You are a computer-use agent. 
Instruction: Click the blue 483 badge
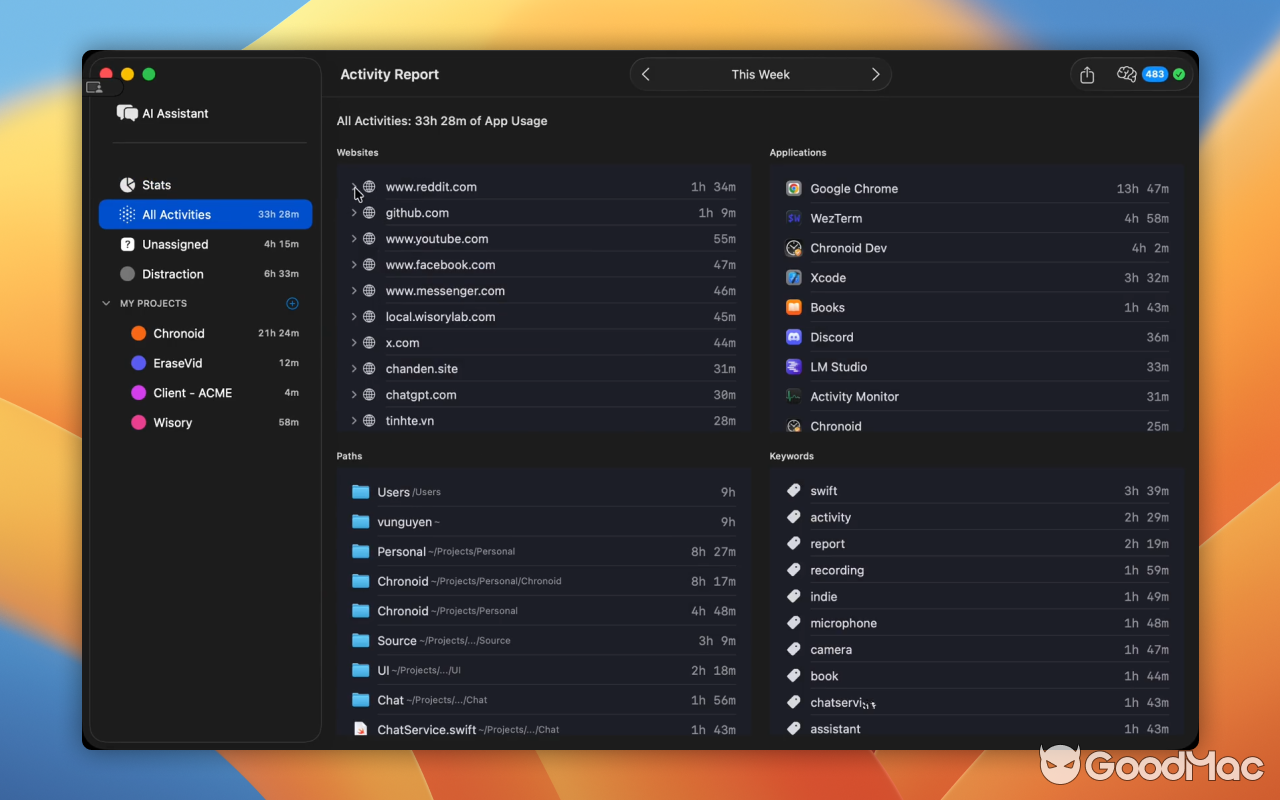point(1154,74)
